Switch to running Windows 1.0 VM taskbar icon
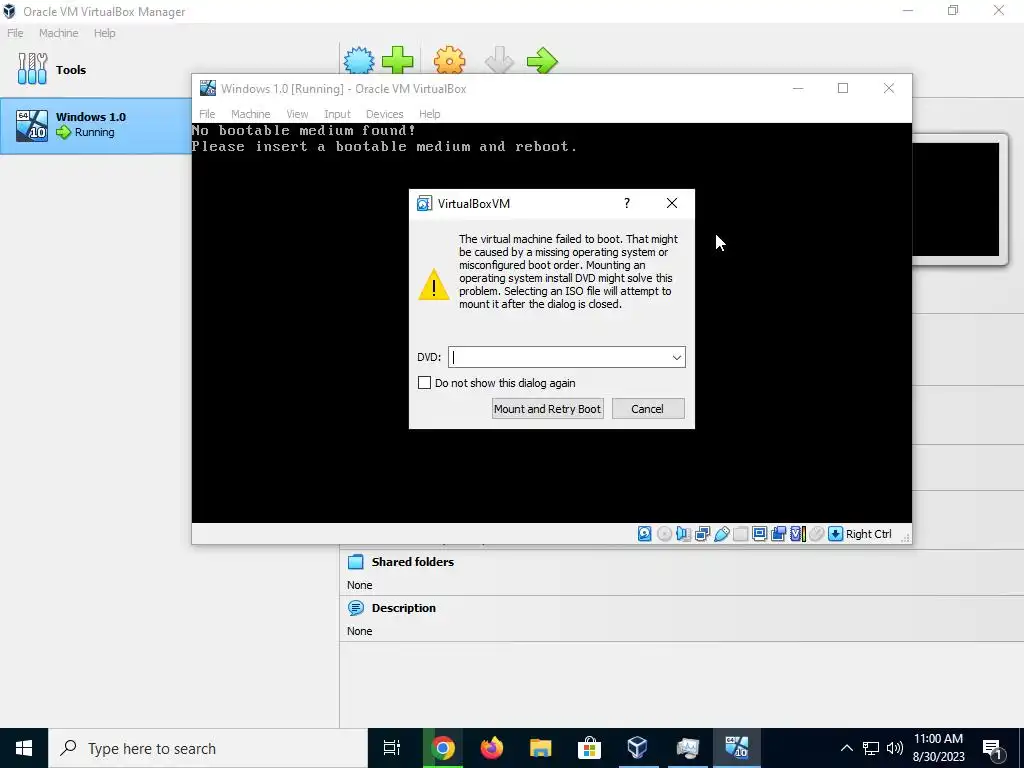The height and width of the screenshot is (768, 1024). click(x=737, y=748)
